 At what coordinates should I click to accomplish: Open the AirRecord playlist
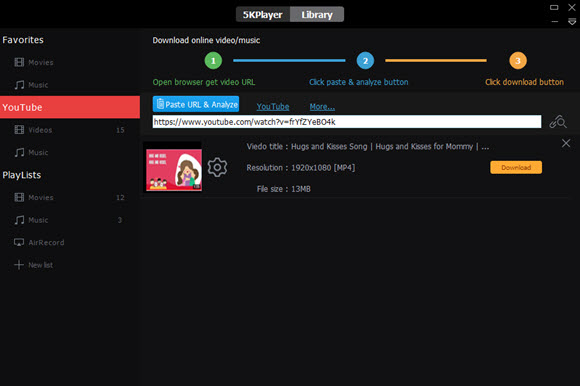70,243
